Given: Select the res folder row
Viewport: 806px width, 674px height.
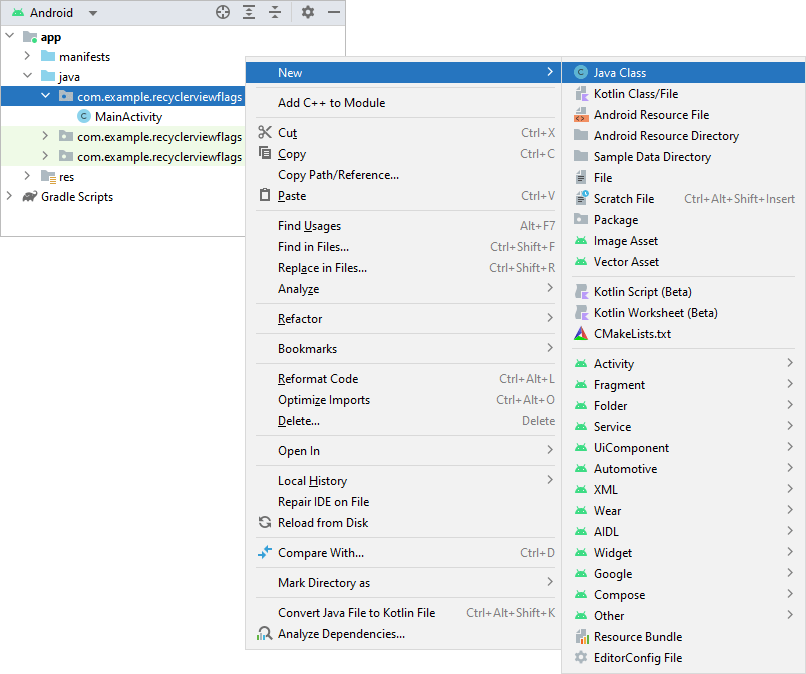Looking at the screenshot, I should pos(123,176).
